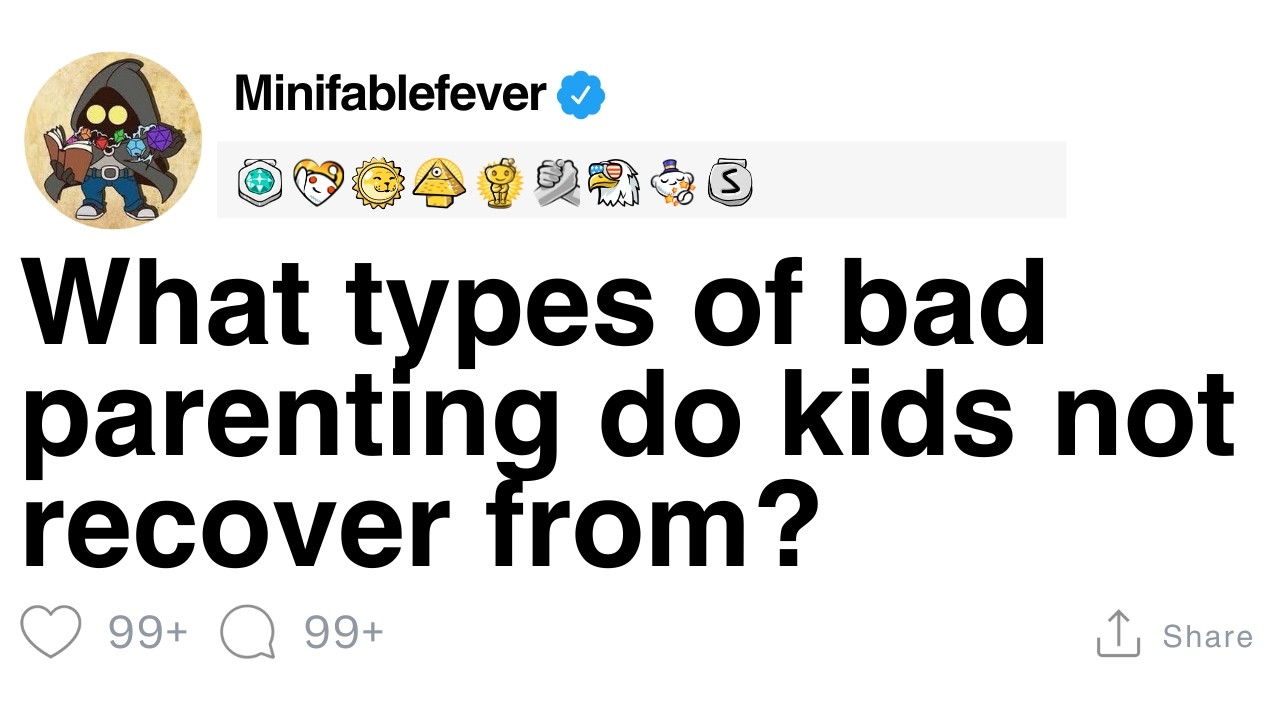Select the eagle with sunglasses award
The width and height of the screenshot is (1280, 720).
click(x=612, y=182)
